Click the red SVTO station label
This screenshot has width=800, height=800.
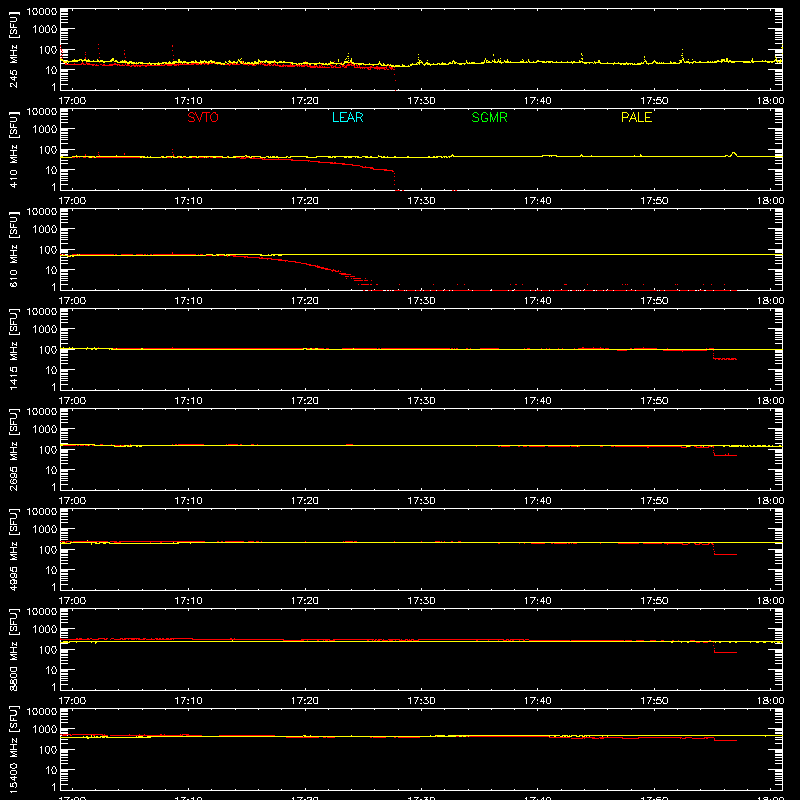[x=203, y=117]
